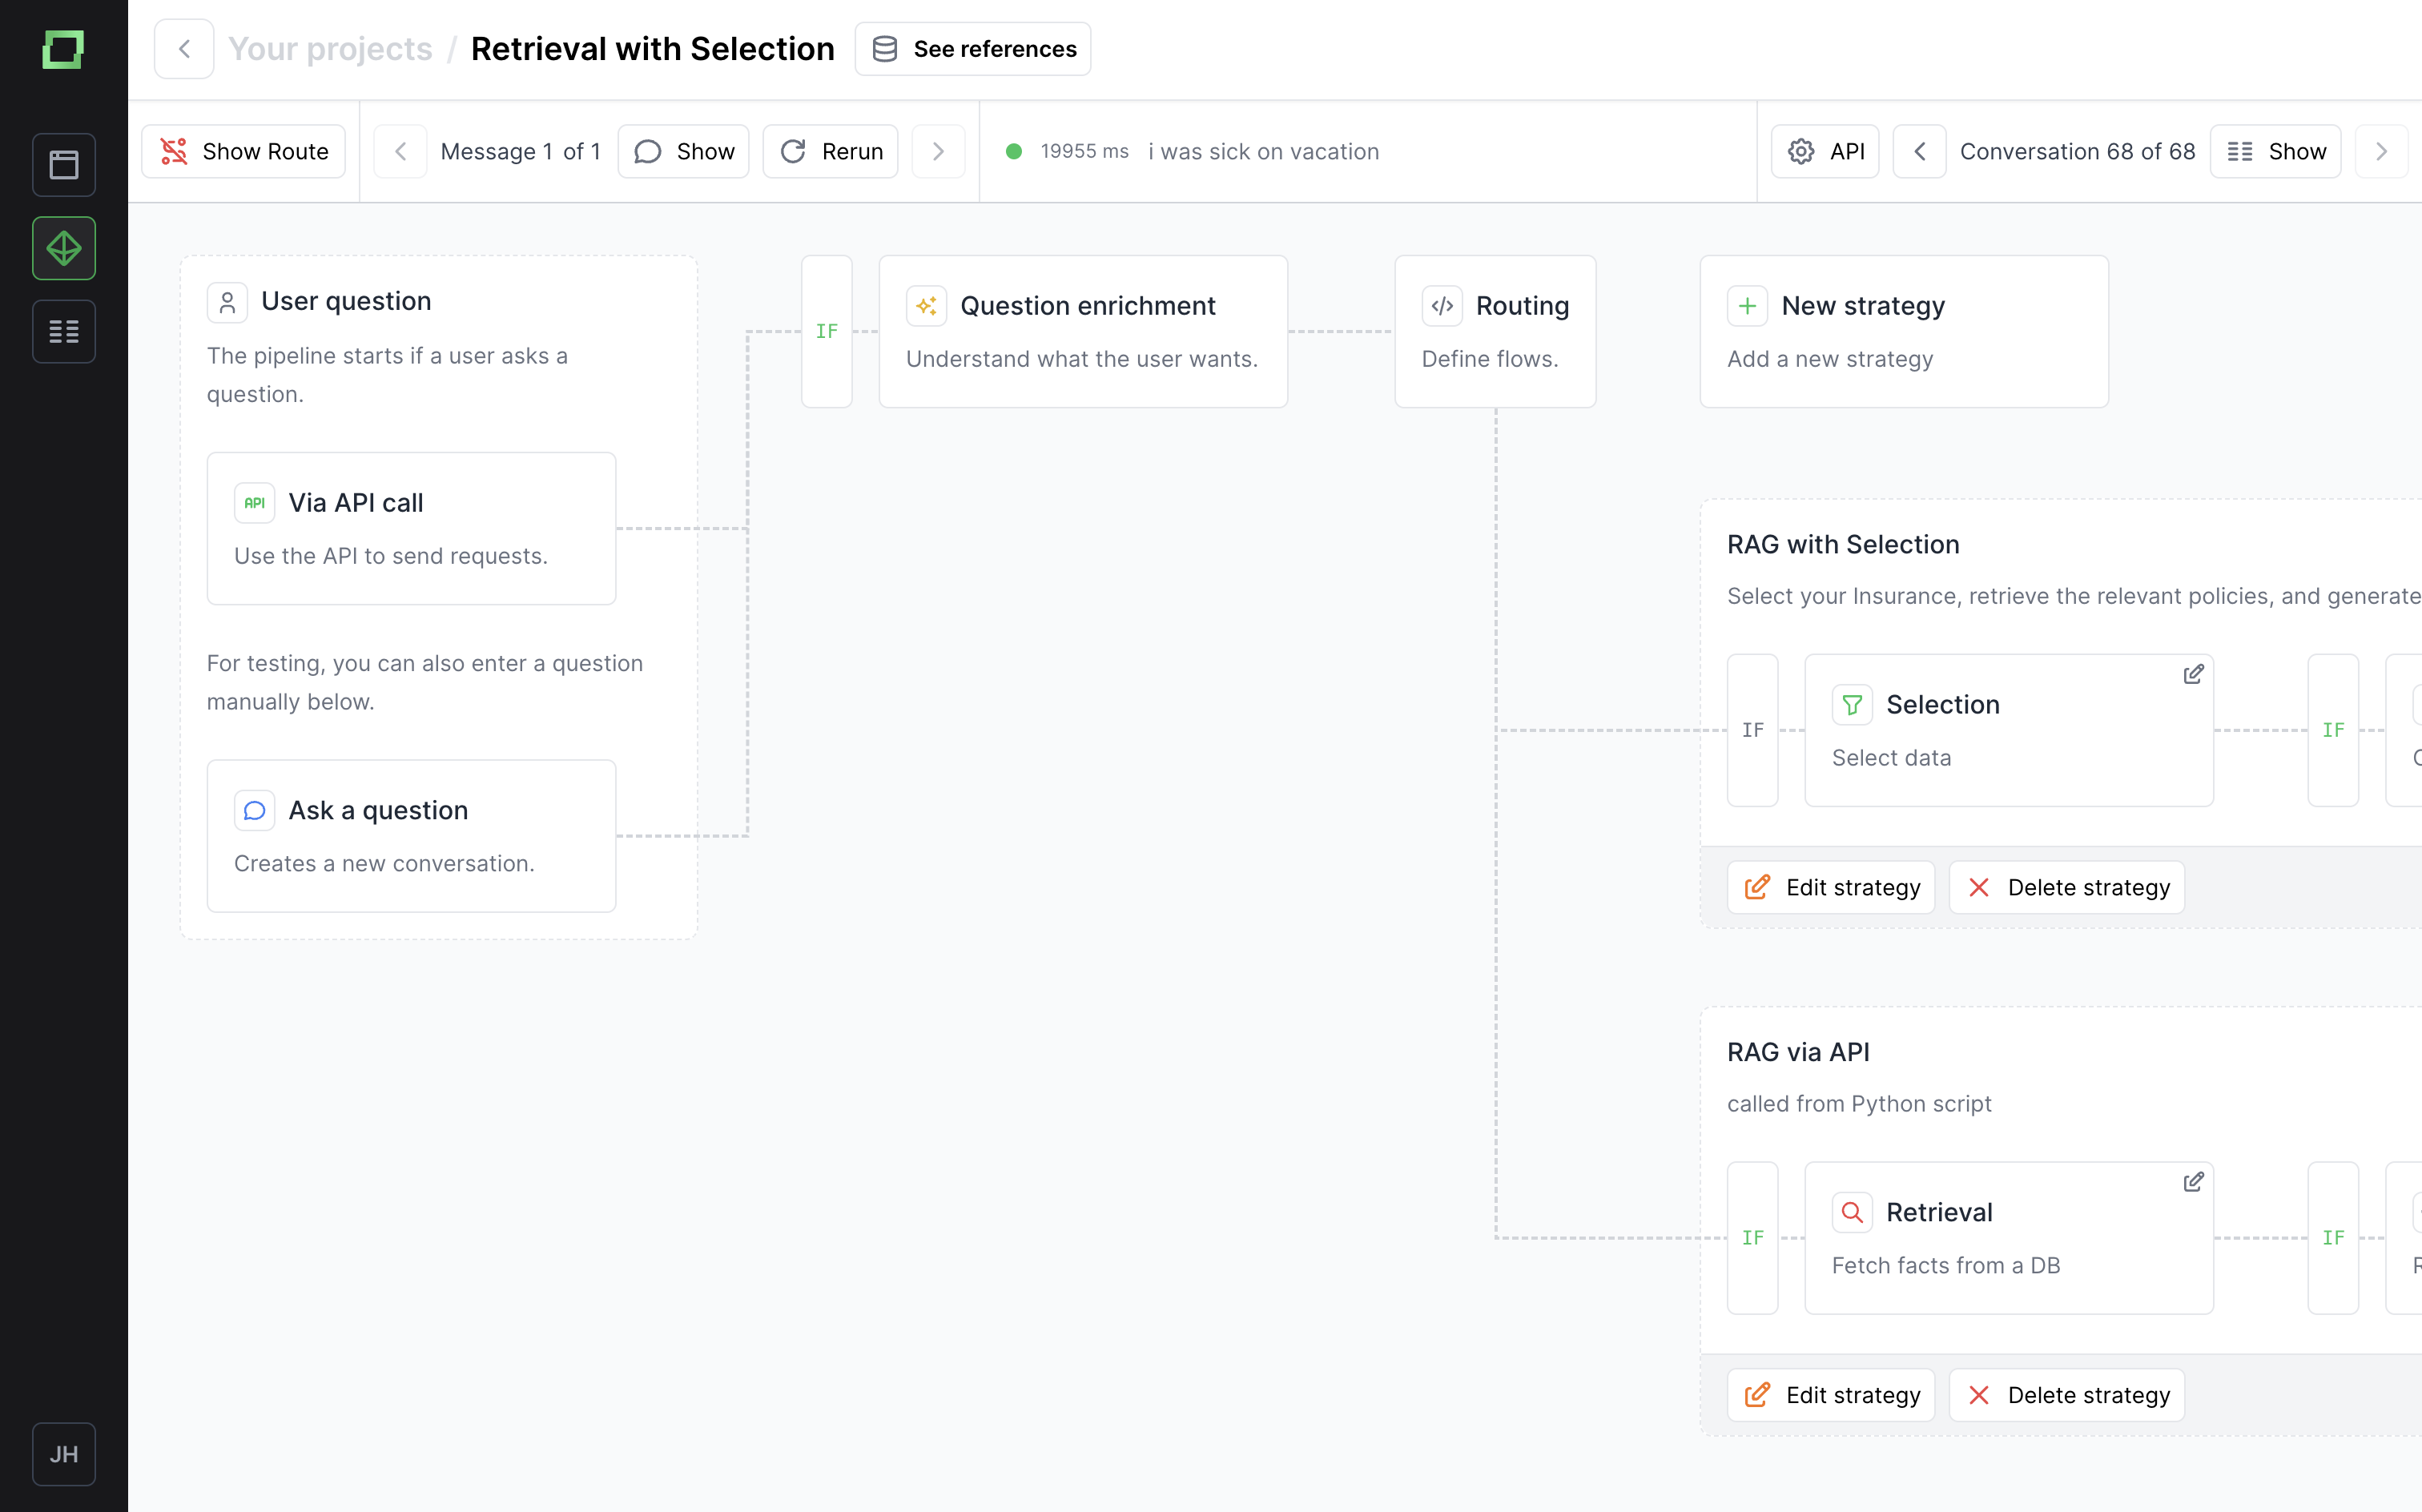The image size is (2422, 1512).
Task: Click the IF condition before Retrieval
Action: click(1753, 1238)
